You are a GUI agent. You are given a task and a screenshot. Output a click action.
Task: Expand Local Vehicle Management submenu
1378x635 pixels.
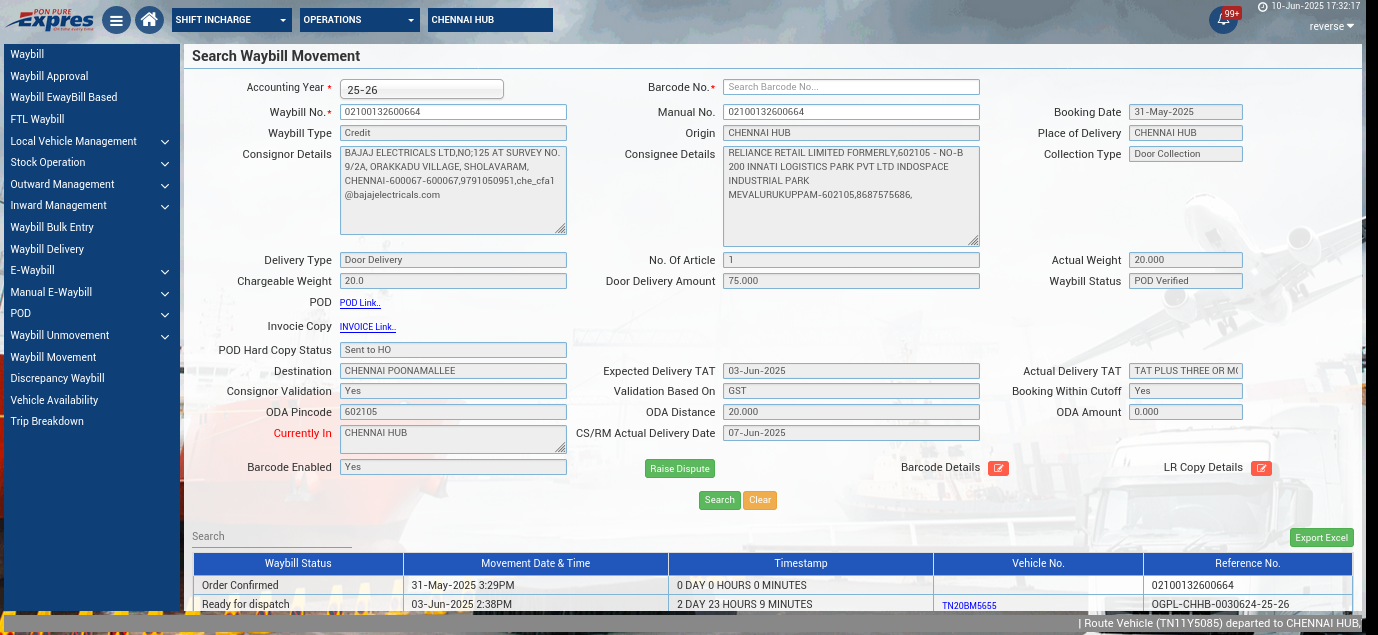(x=90, y=141)
